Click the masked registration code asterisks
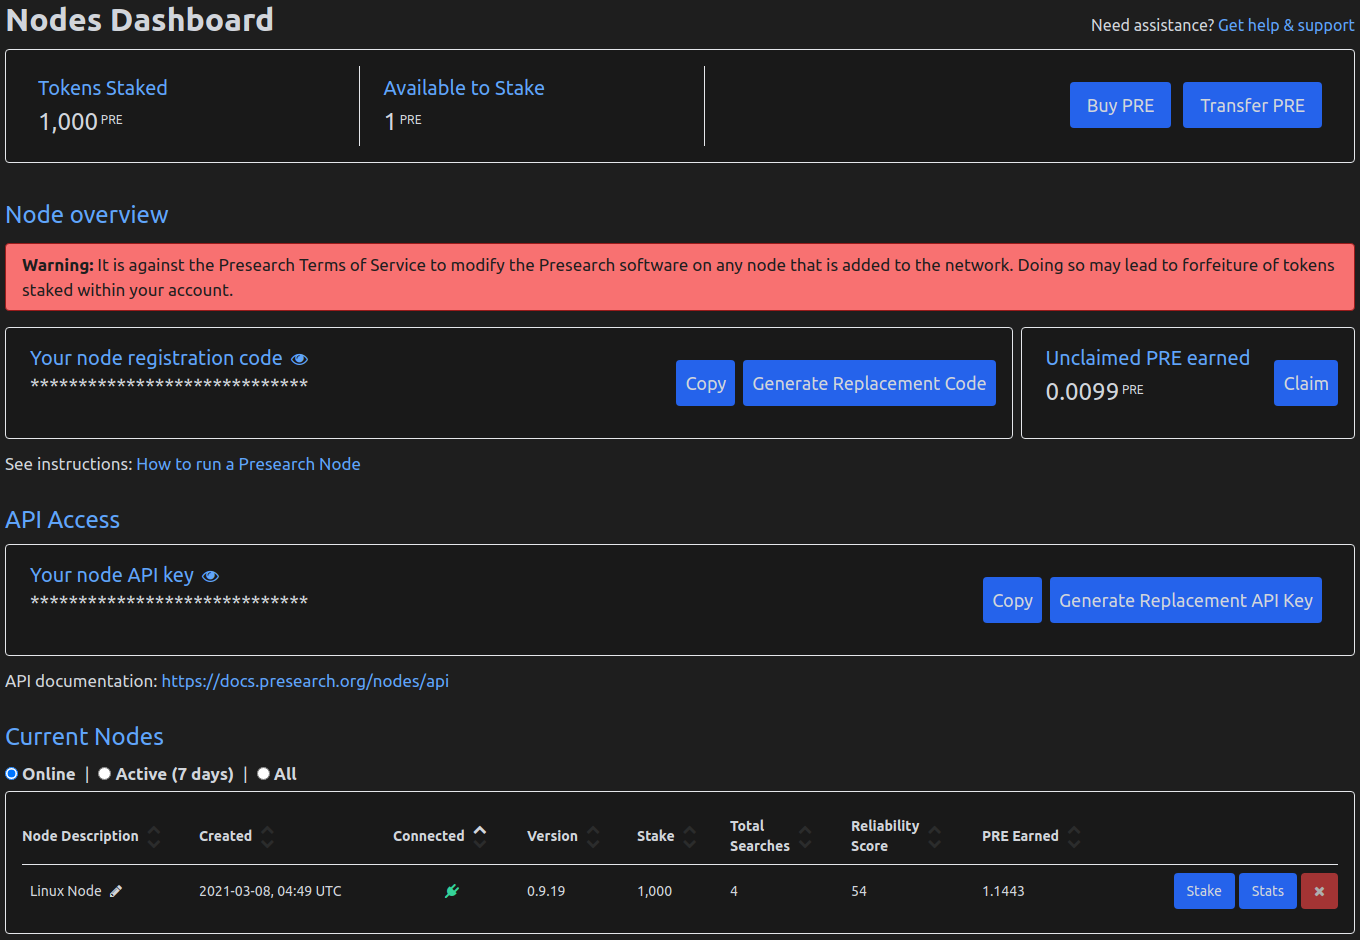This screenshot has height=940, width=1360. [x=169, y=385]
